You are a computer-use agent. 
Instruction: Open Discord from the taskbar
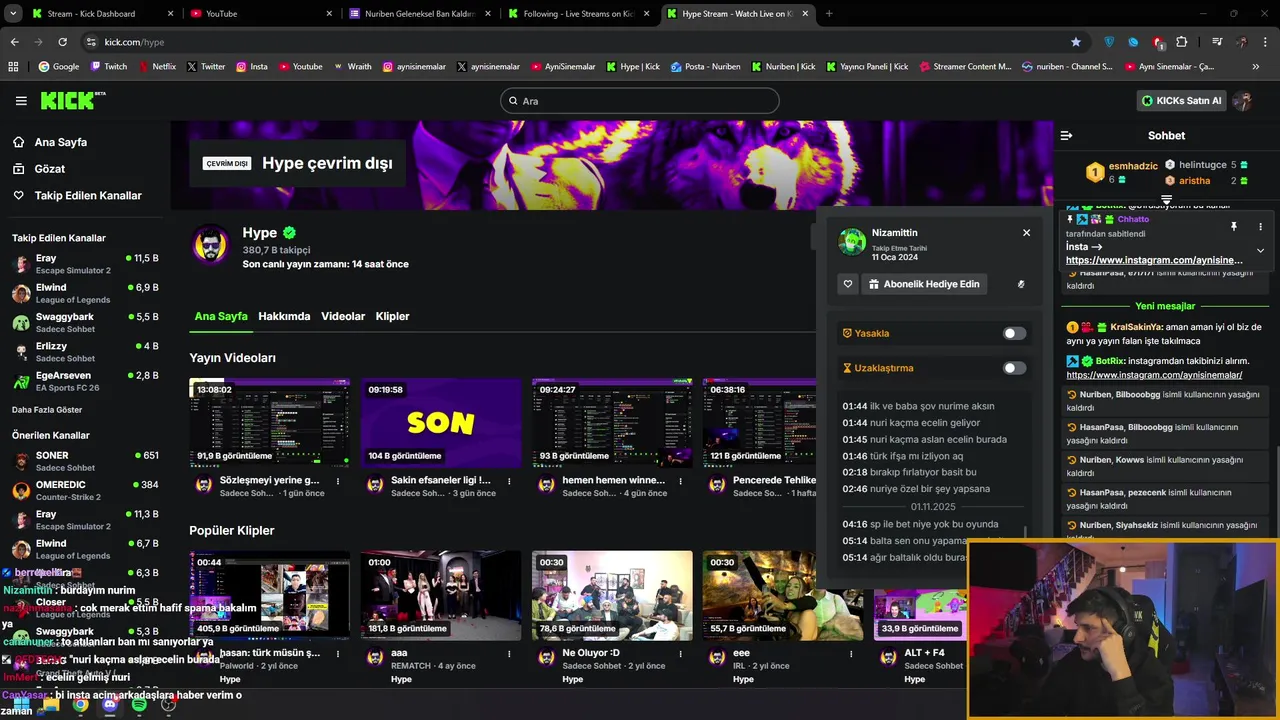point(110,705)
